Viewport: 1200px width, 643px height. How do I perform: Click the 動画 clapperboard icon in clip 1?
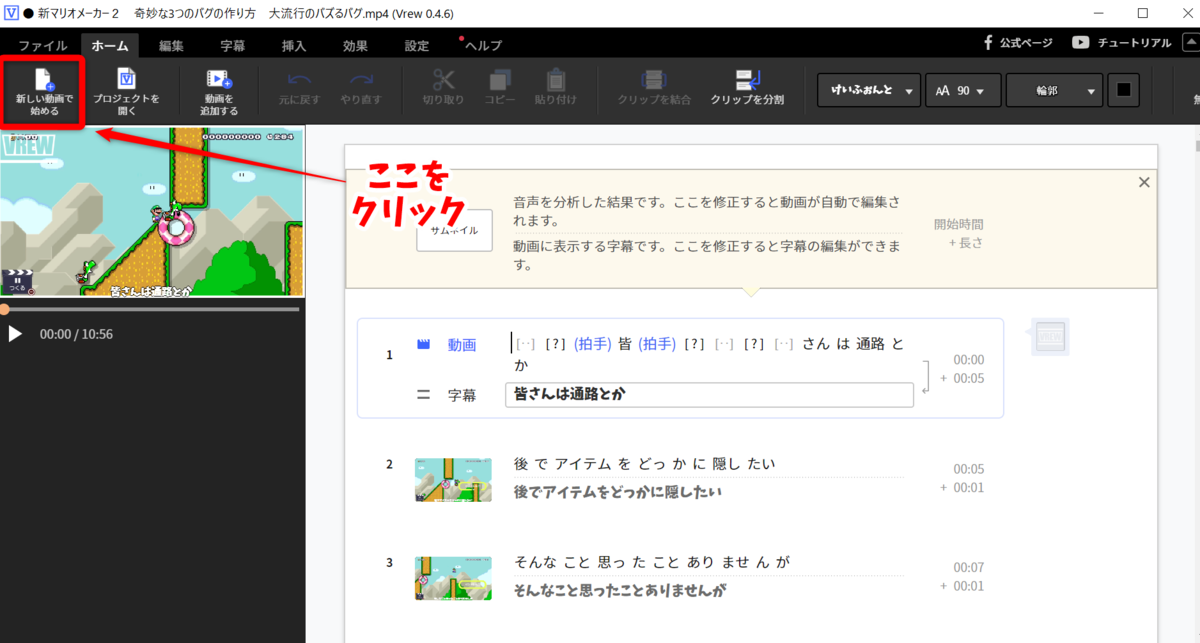423,344
